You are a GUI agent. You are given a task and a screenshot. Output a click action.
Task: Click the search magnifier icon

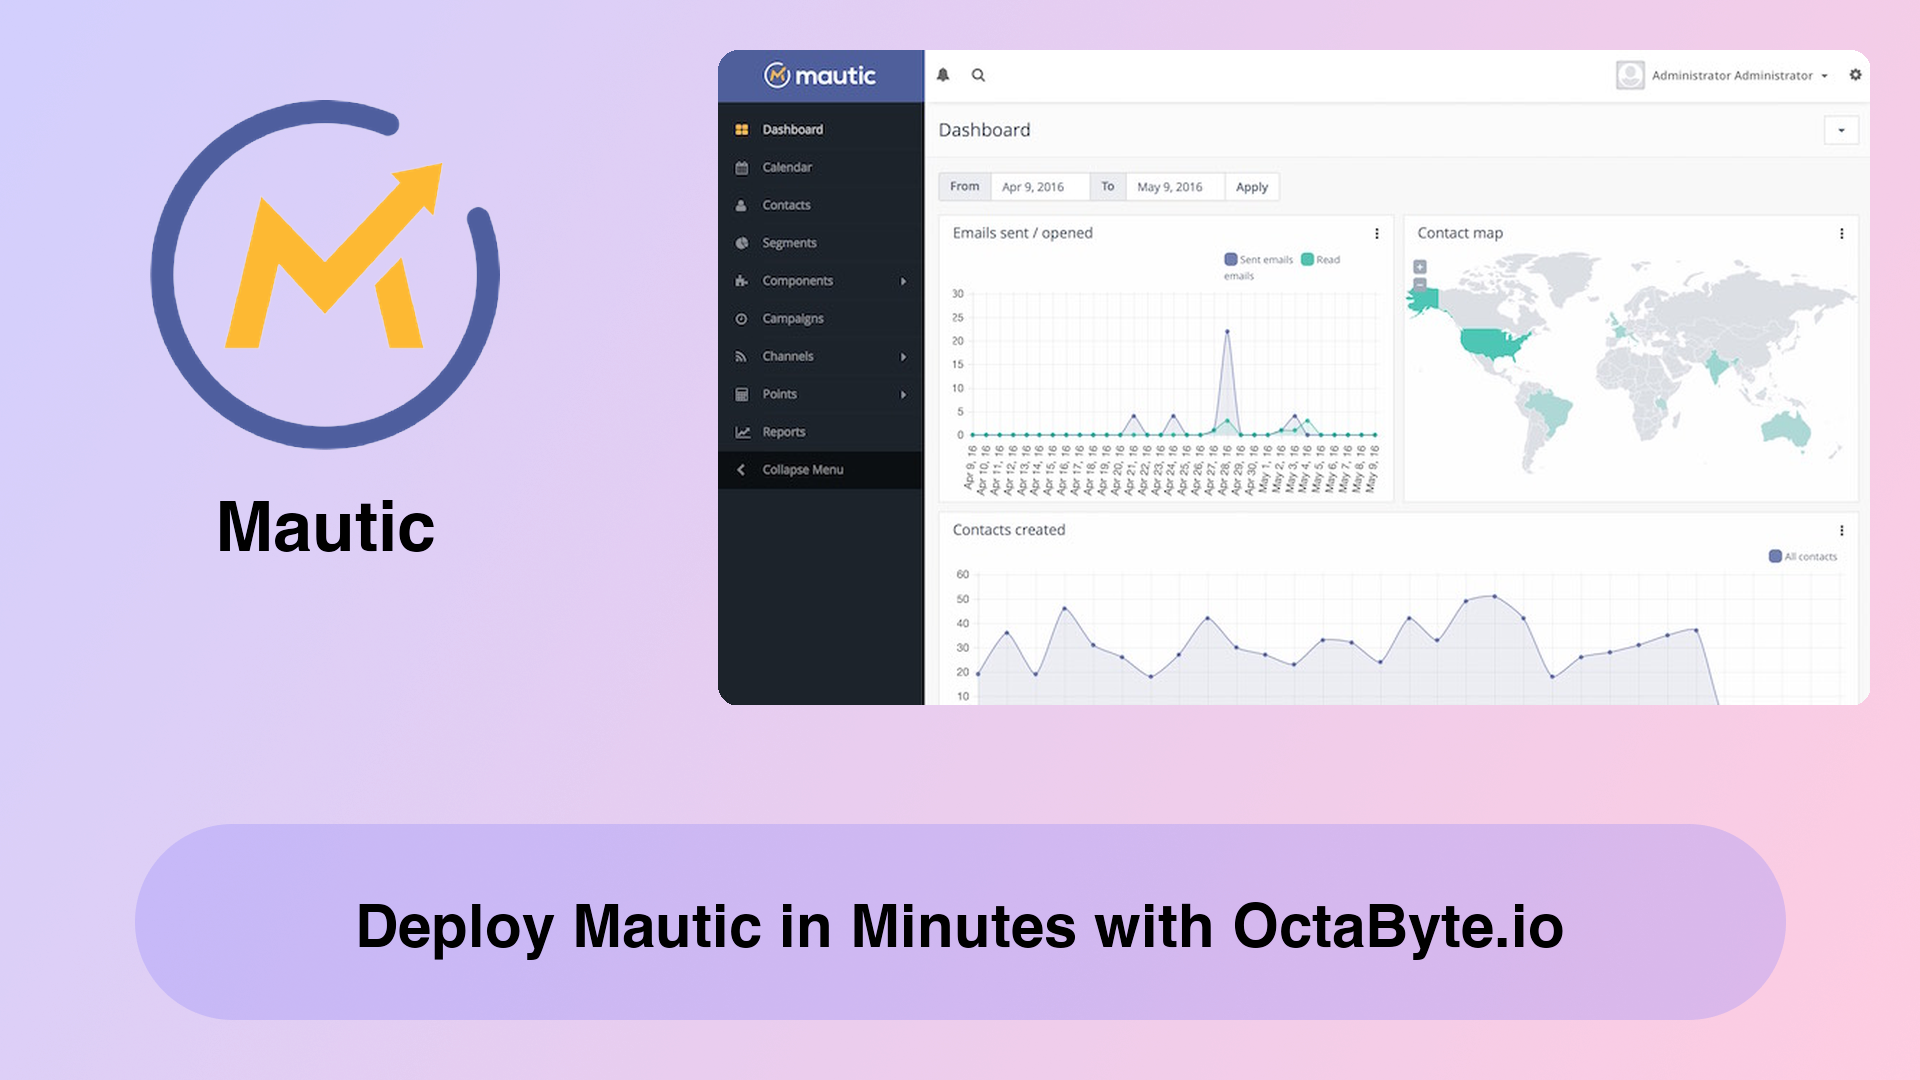pos(978,75)
